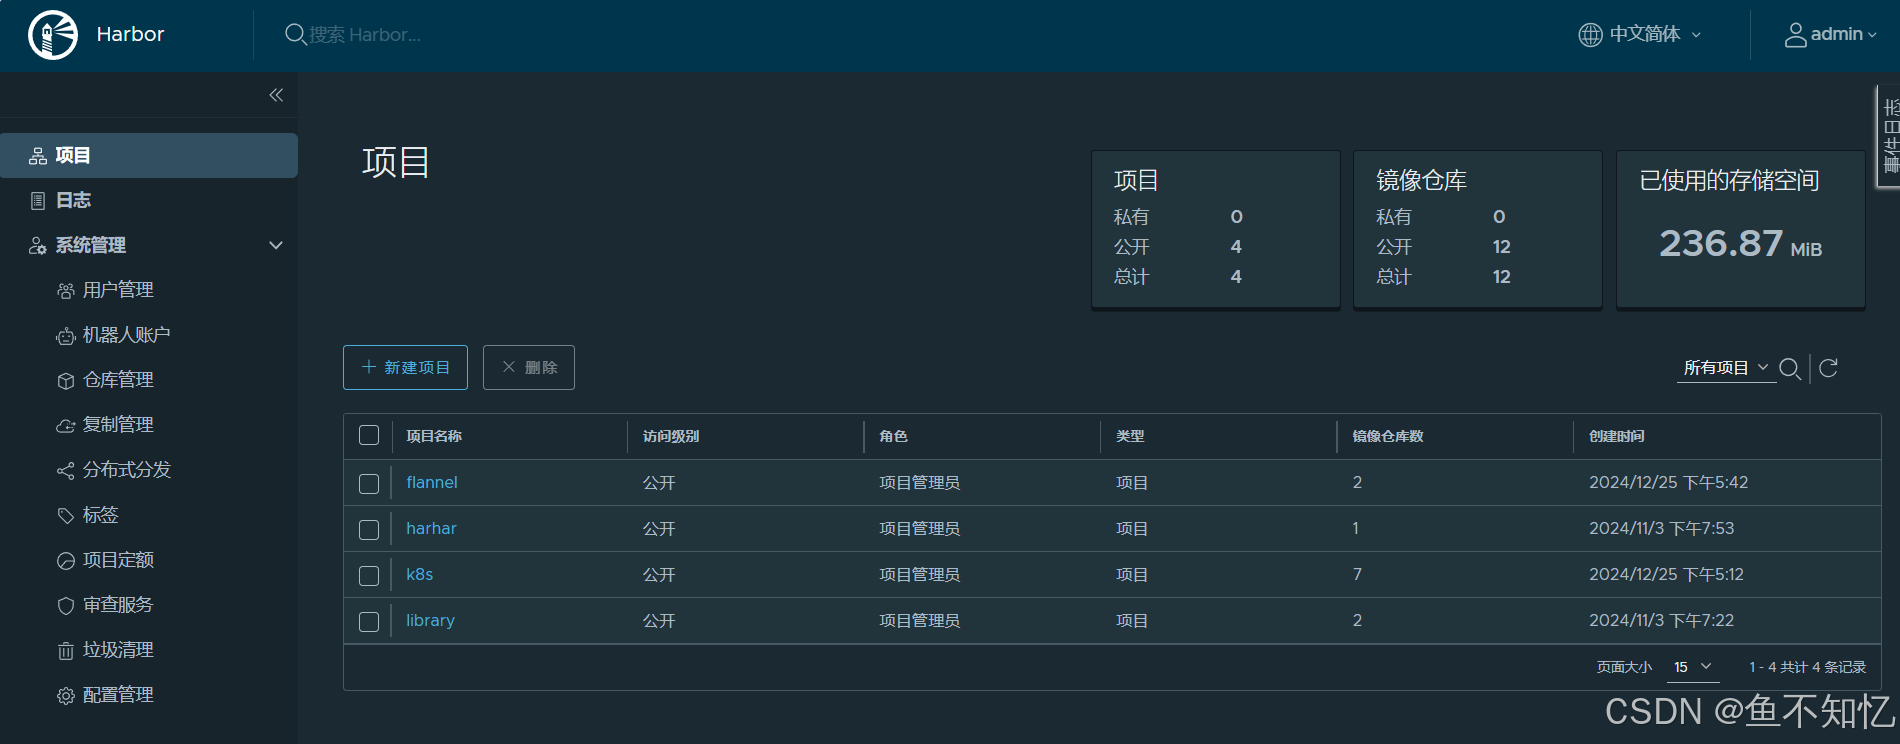Click the 项目定额 quota gauge icon
The width and height of the screenshot is (1900, 744).
[66, 561]
